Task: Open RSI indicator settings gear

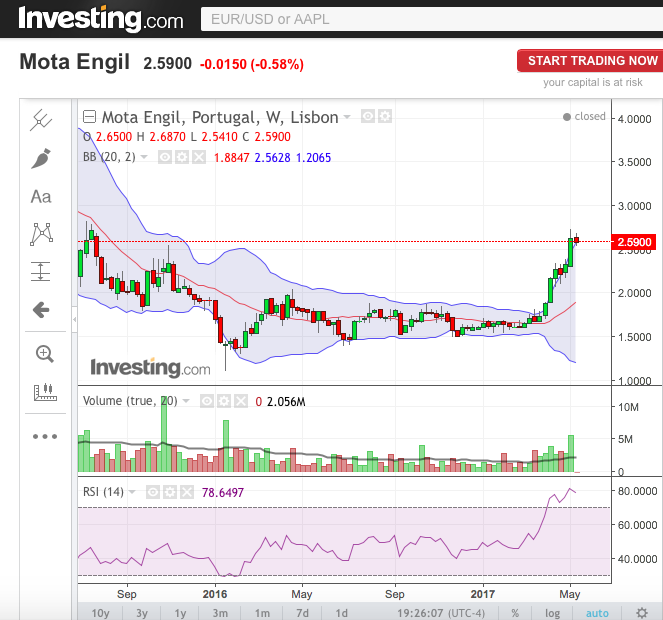Action: (x=170, y=492)
